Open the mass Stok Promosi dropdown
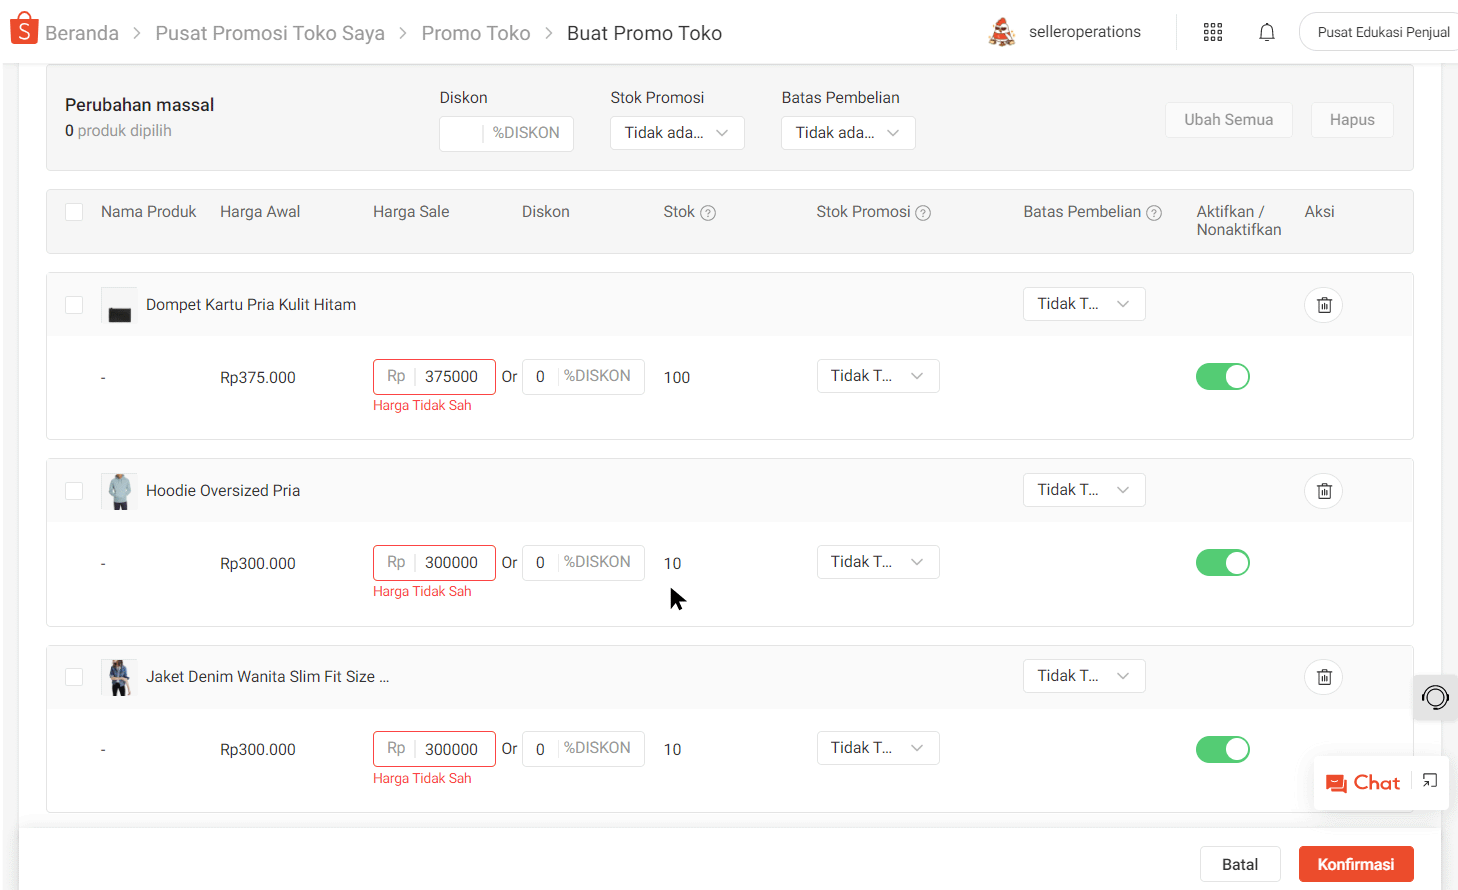 (x=677, y=133)
